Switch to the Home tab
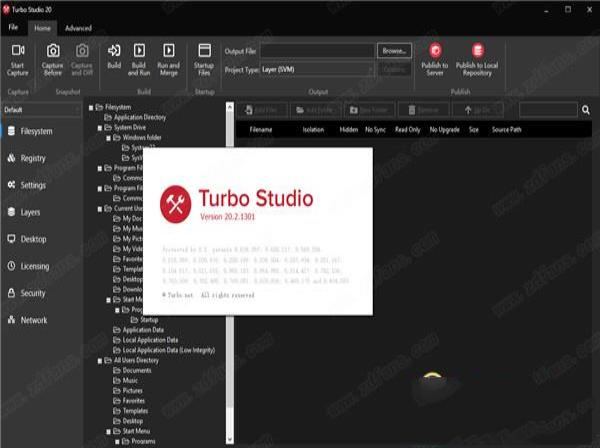Image resolution: width=600 pixels, height=448 pixels. point(42,28)
